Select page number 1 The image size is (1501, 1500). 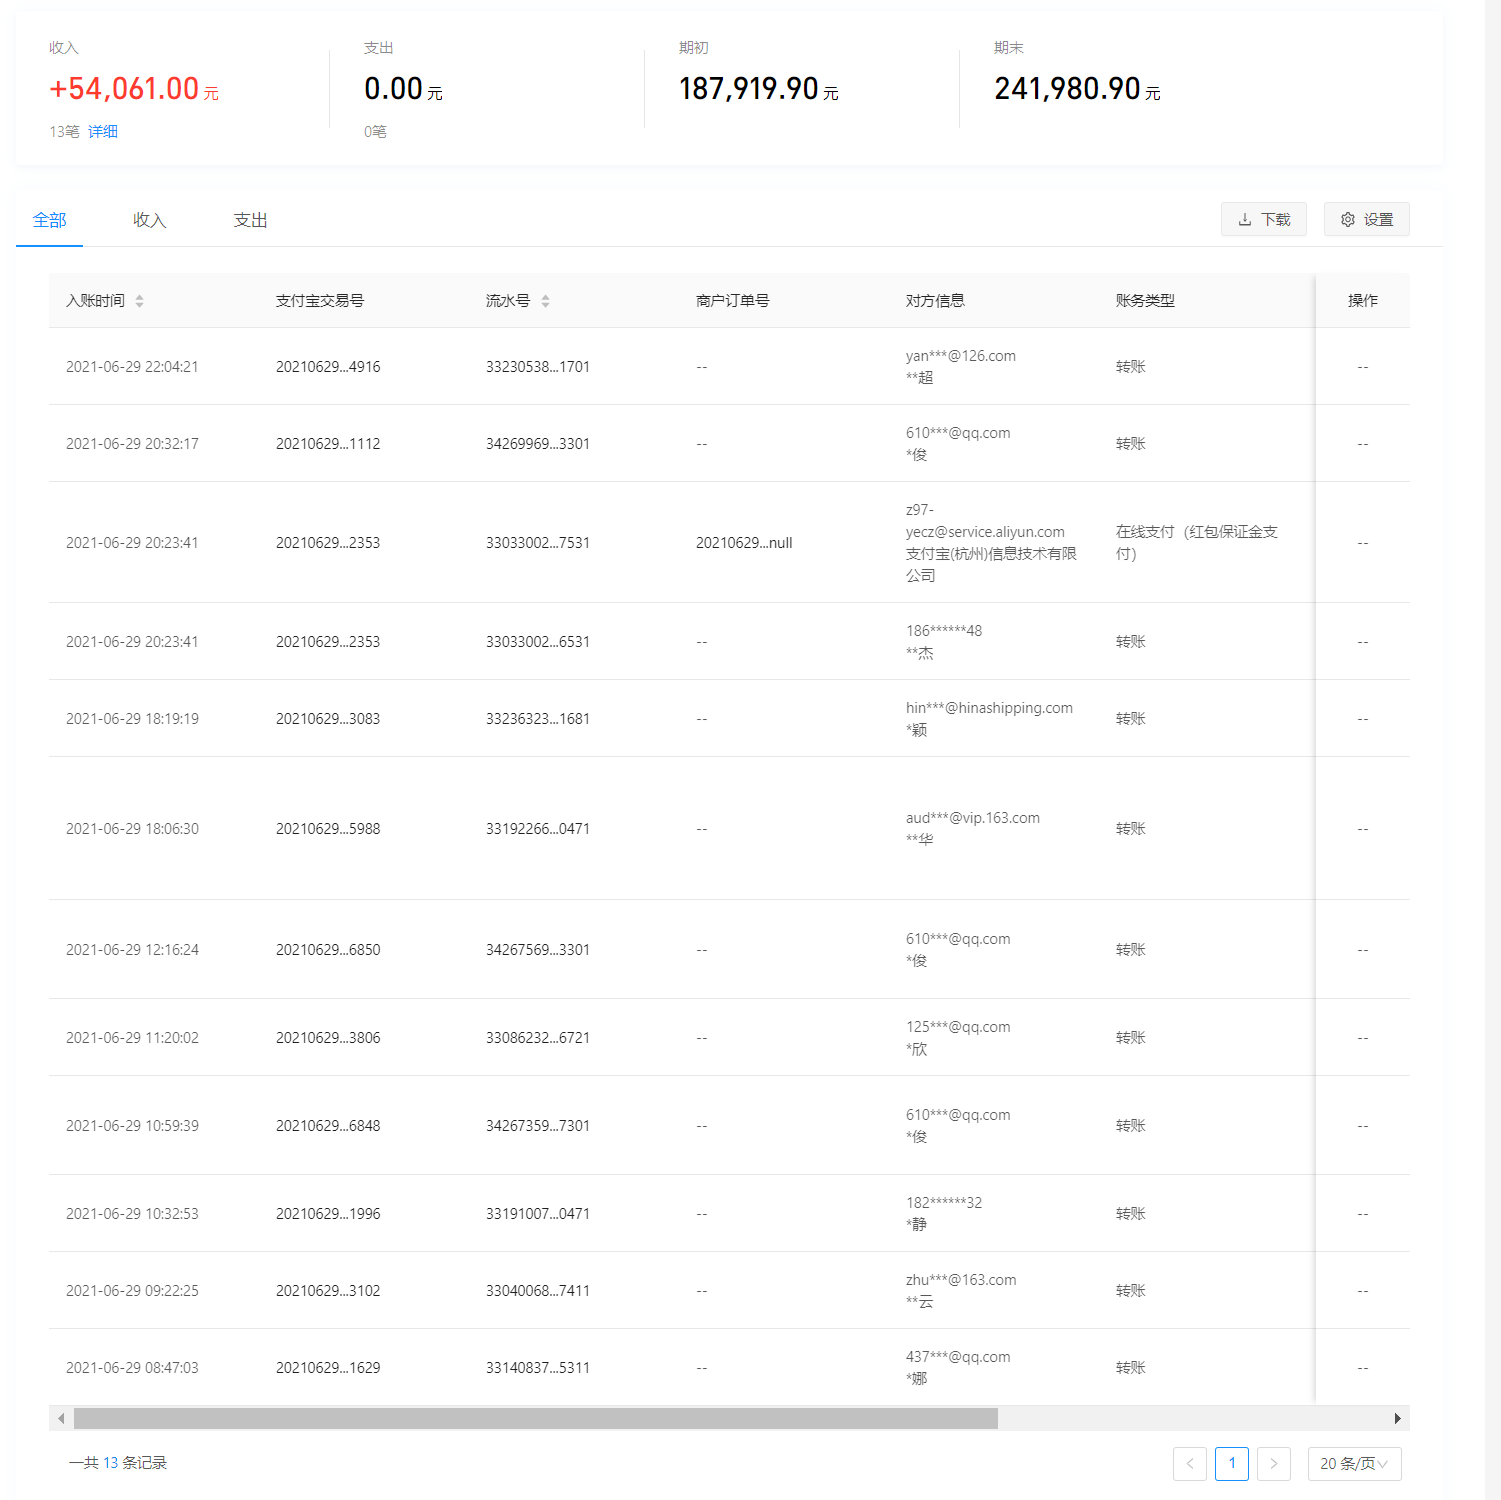tap(1231, 1464)
